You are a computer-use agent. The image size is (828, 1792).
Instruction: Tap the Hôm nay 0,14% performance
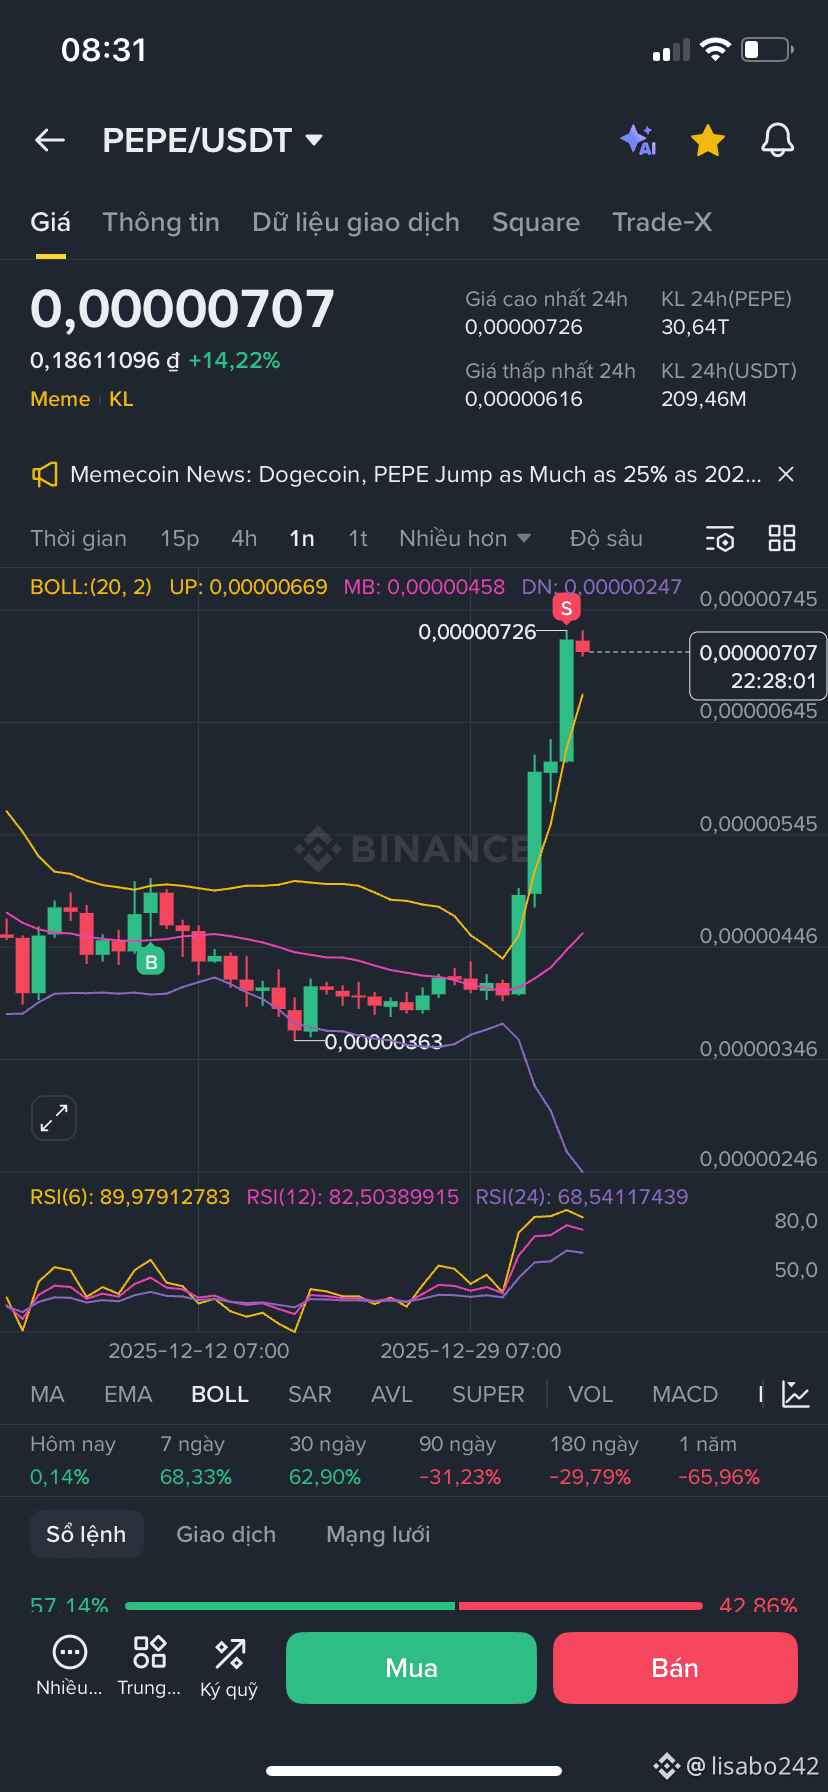tap(73, 1460)
